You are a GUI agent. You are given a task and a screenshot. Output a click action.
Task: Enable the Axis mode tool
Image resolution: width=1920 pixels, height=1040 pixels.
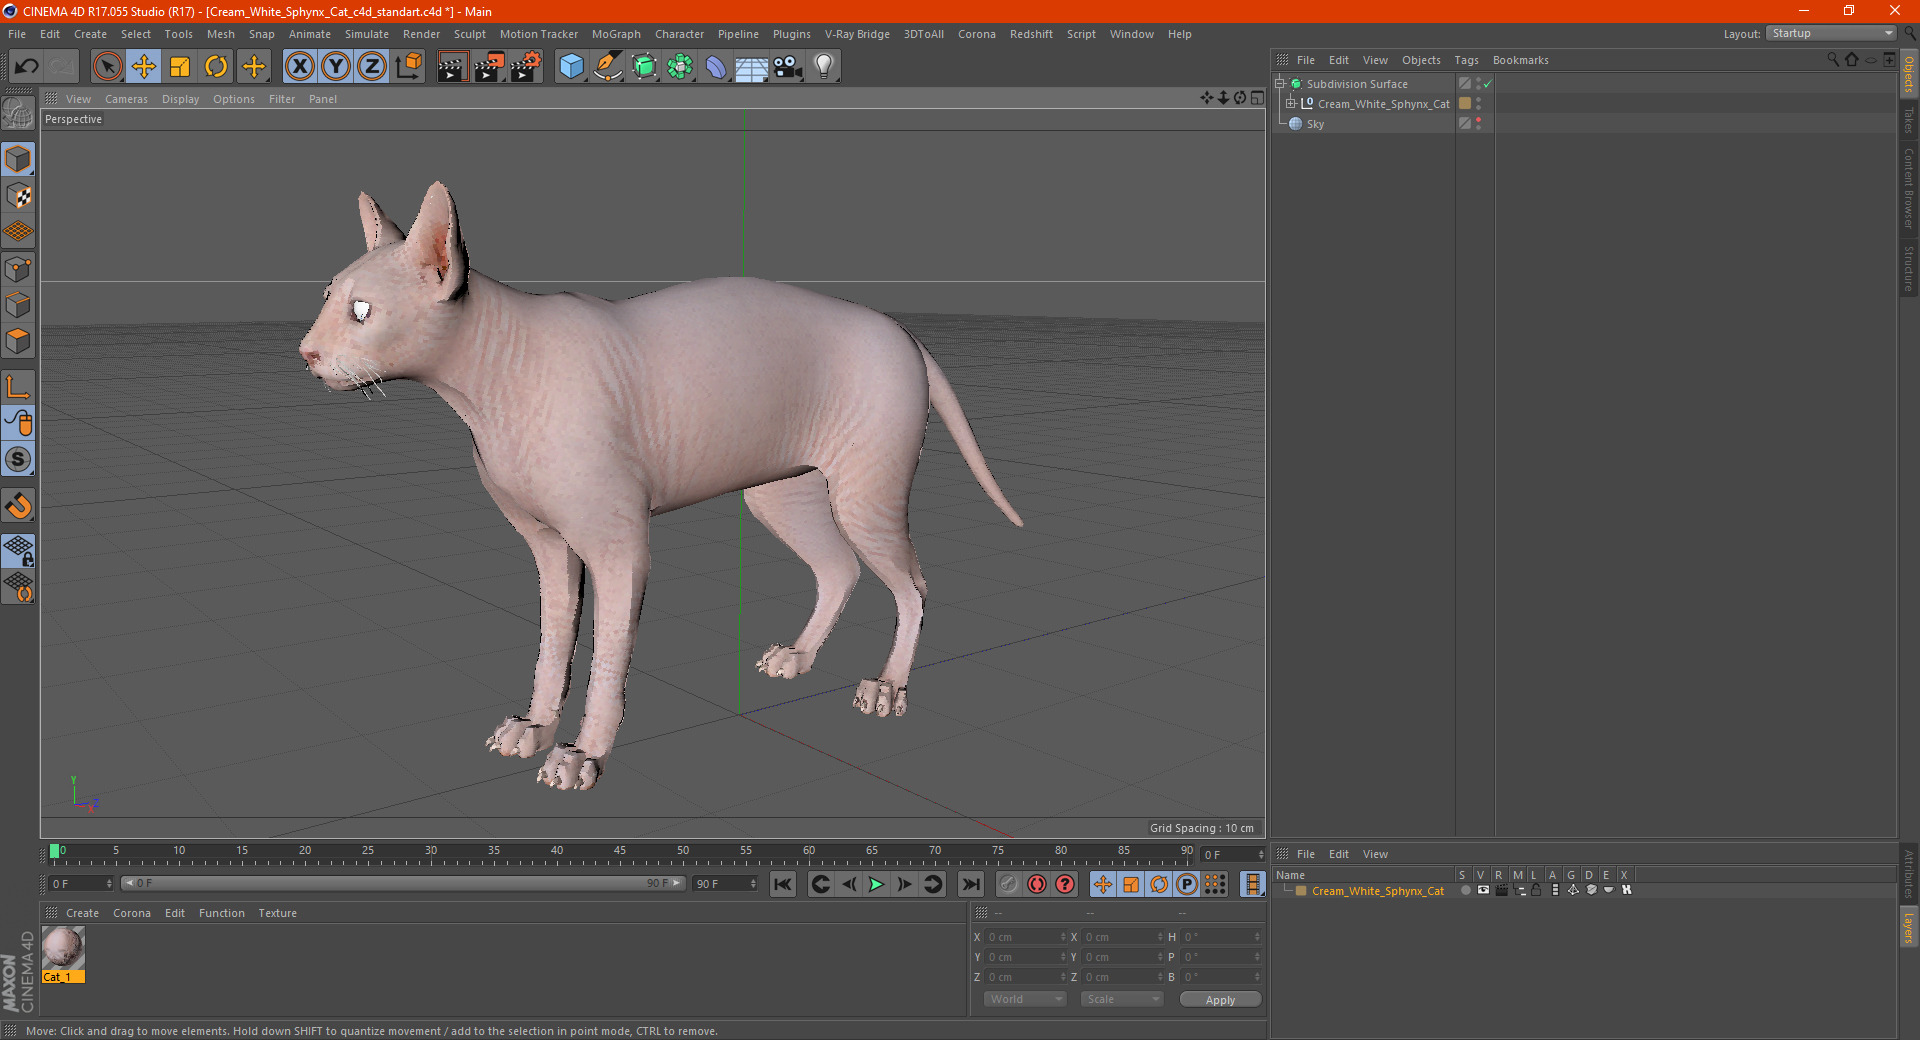pos(18,387)
